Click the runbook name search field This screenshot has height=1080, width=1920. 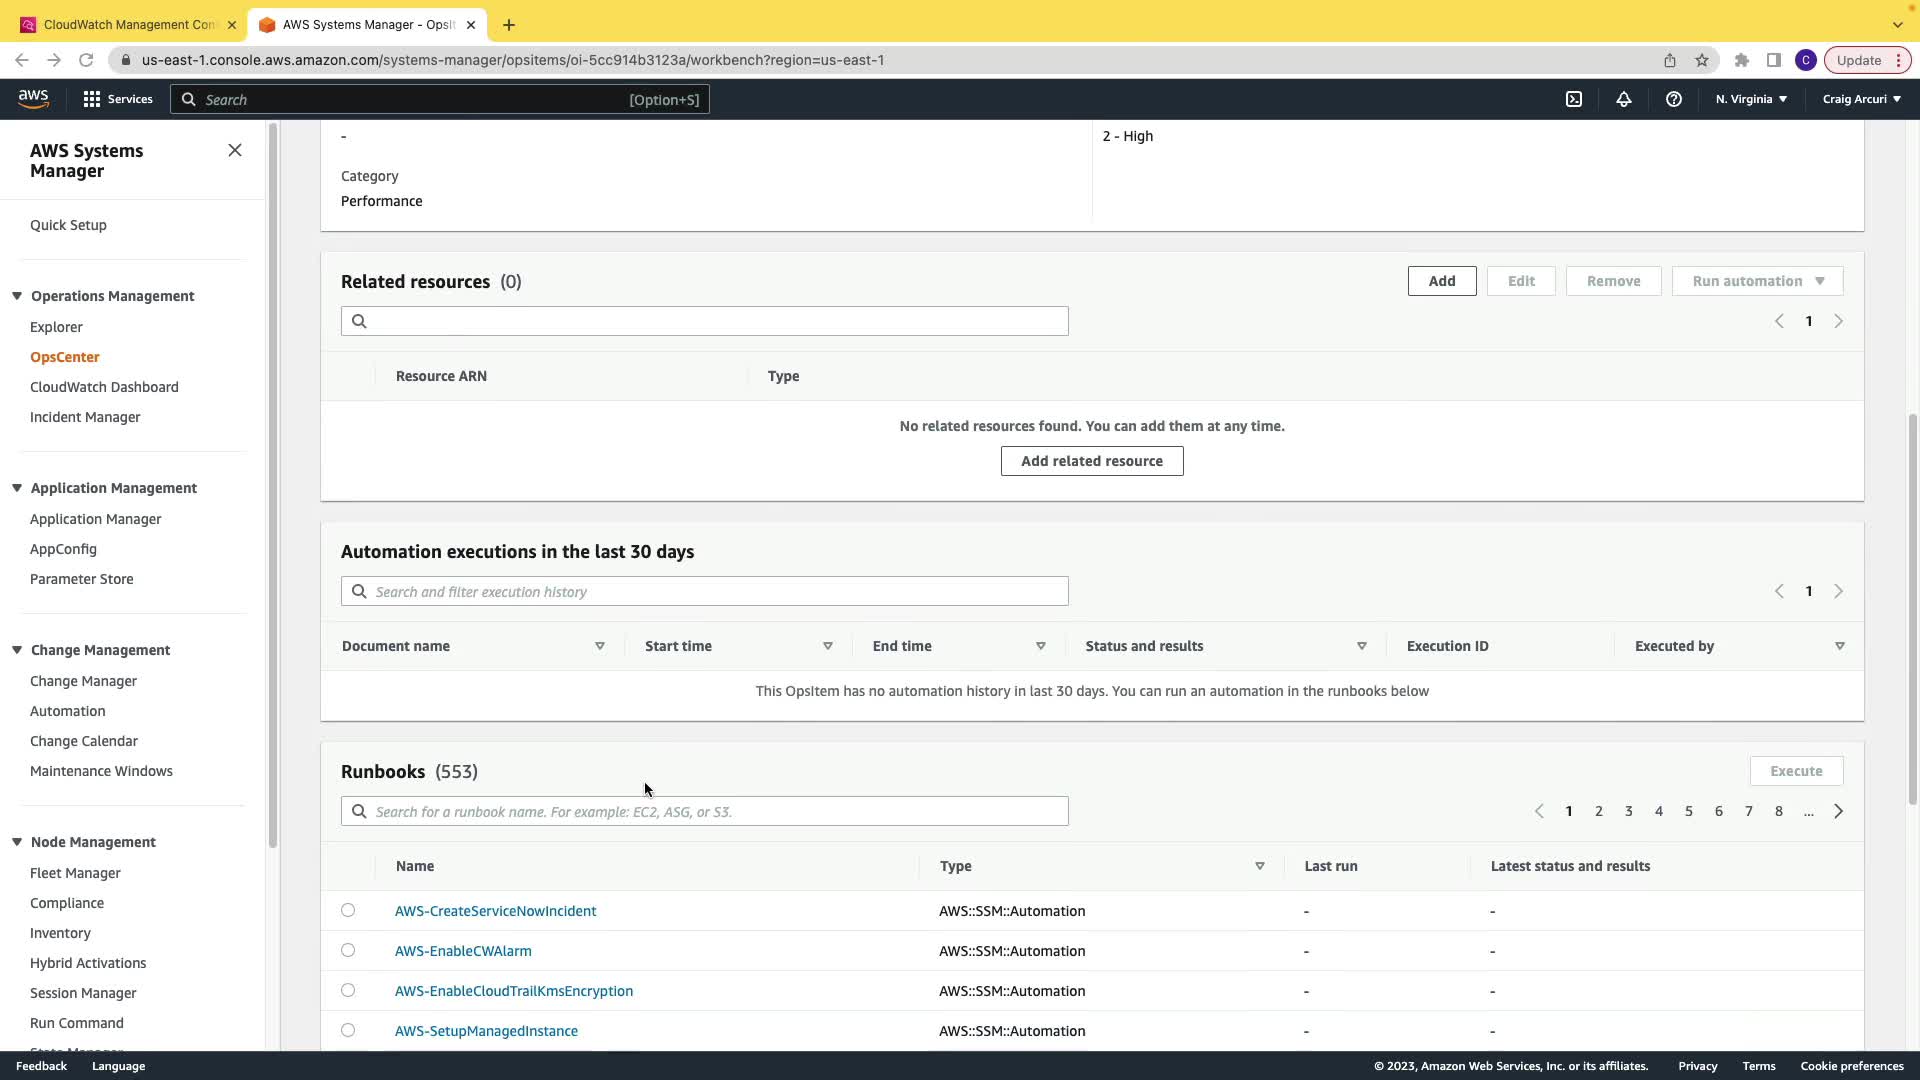[x=704, y=811]
